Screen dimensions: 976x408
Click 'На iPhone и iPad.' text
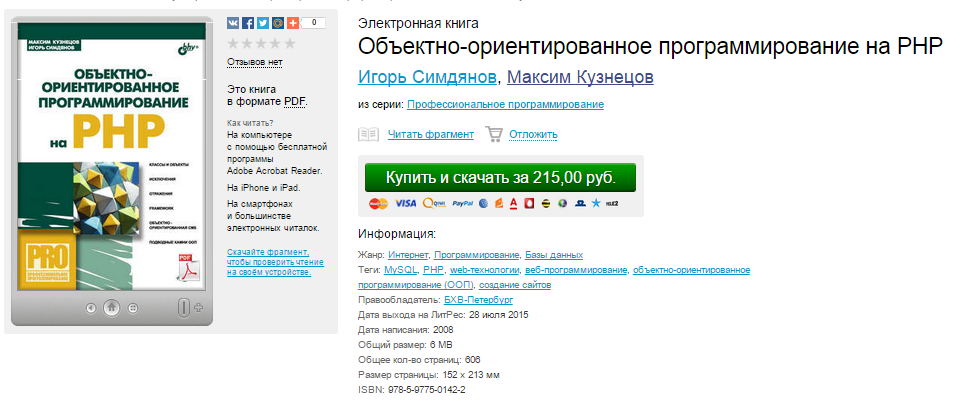pos(264,187)
